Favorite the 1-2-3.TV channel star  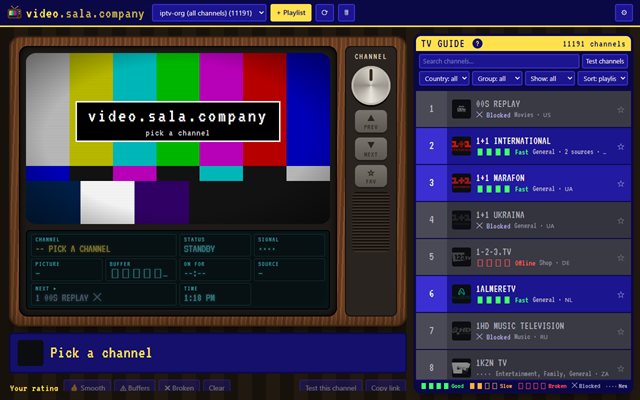620,258
